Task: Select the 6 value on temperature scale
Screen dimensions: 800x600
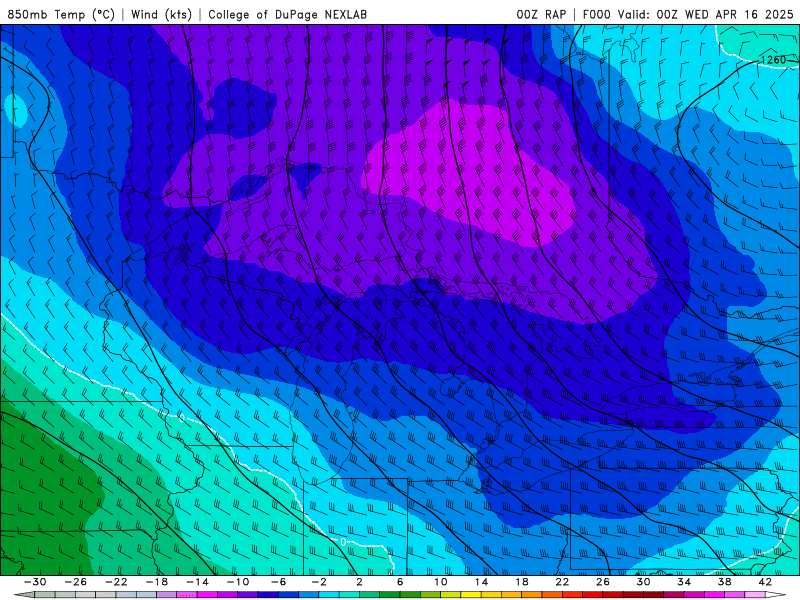Action: tap(400, 582)
